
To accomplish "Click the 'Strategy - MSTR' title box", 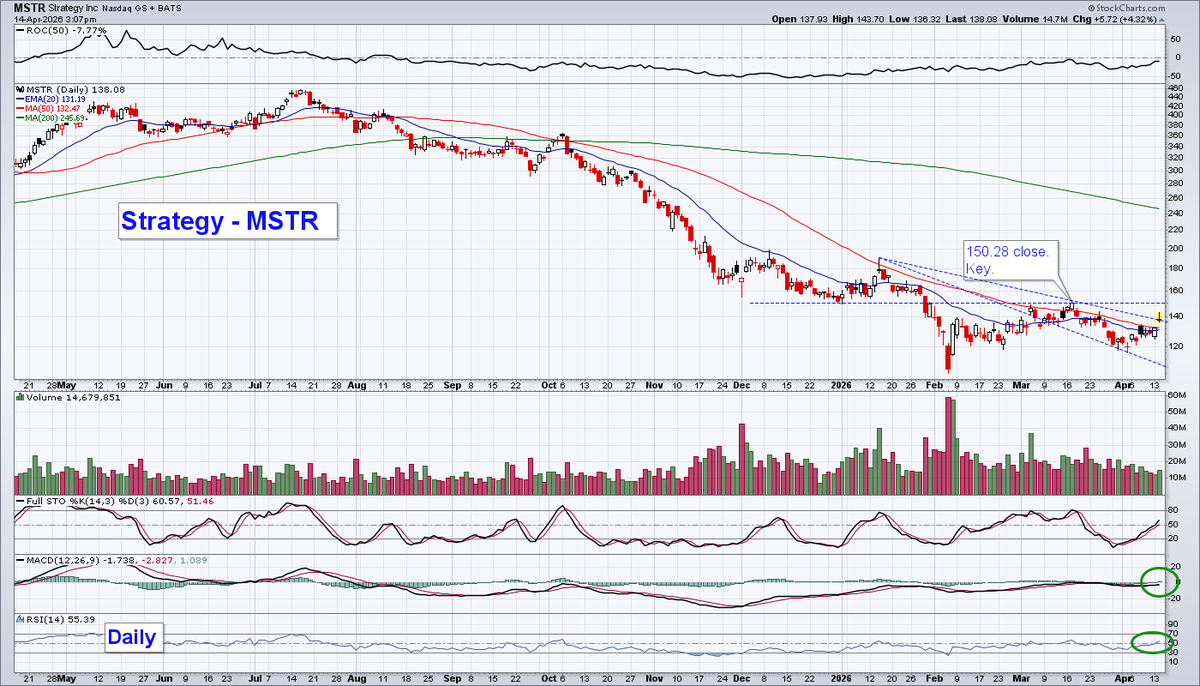I will tap(221, 221).
